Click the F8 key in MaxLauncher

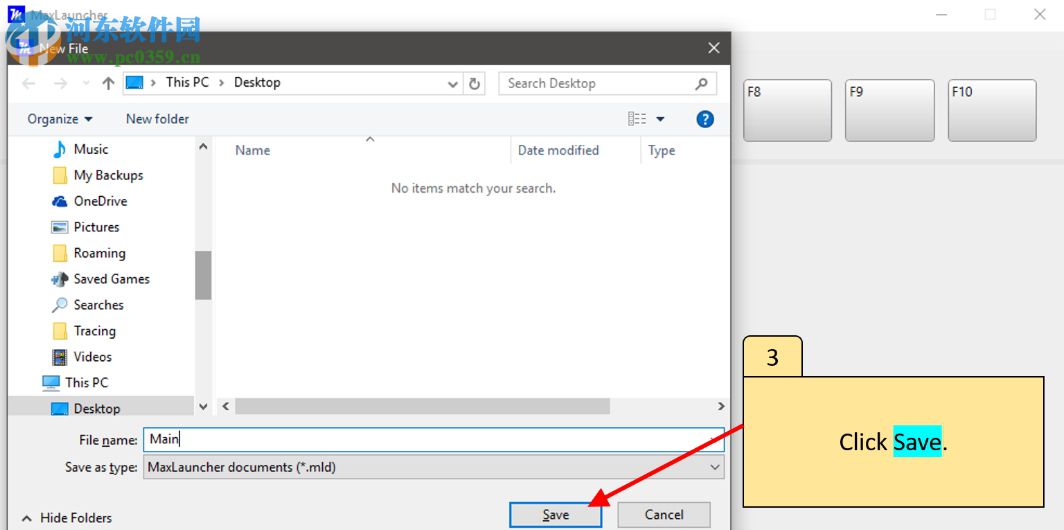click(787, 111)
